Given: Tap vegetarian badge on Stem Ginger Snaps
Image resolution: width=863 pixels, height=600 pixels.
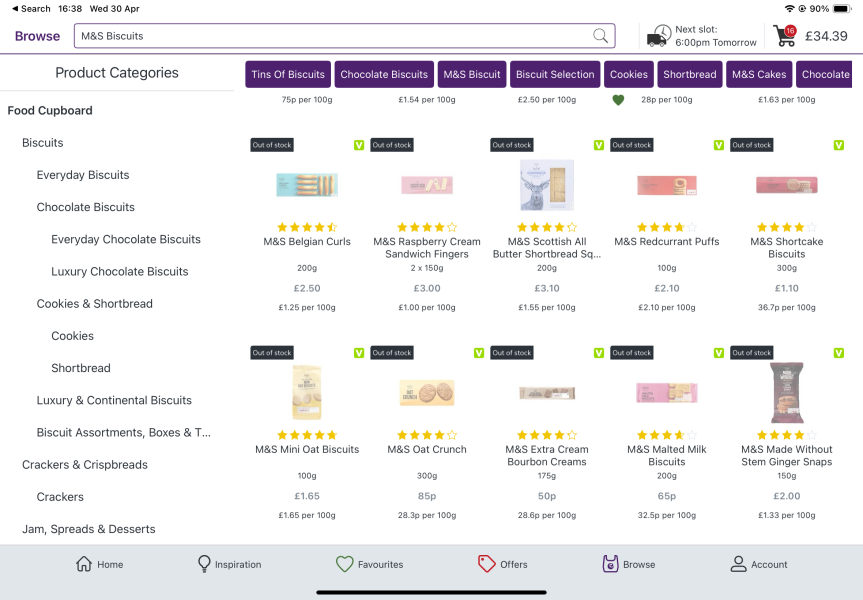Looking at the screenshot, I should tap(838, 353).
